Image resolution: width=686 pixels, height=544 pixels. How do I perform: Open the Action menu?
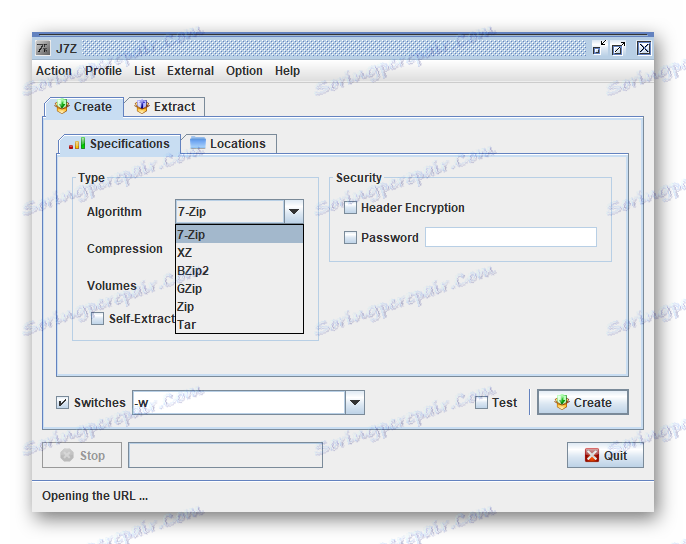pos(54,71)
